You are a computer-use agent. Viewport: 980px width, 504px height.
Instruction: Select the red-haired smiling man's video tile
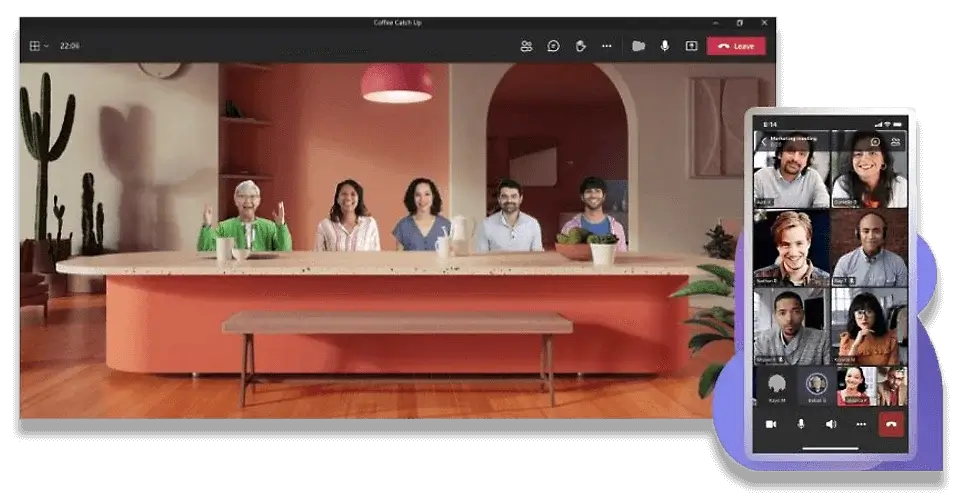click(791, 248)
